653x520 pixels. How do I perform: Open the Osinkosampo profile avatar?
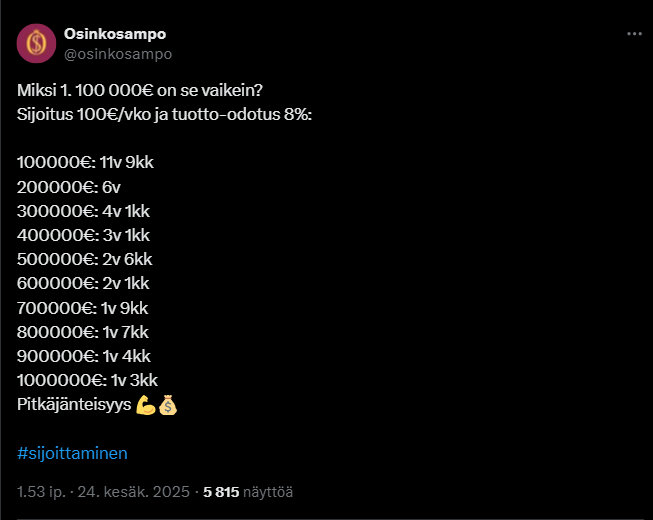[x=36, y=43]
